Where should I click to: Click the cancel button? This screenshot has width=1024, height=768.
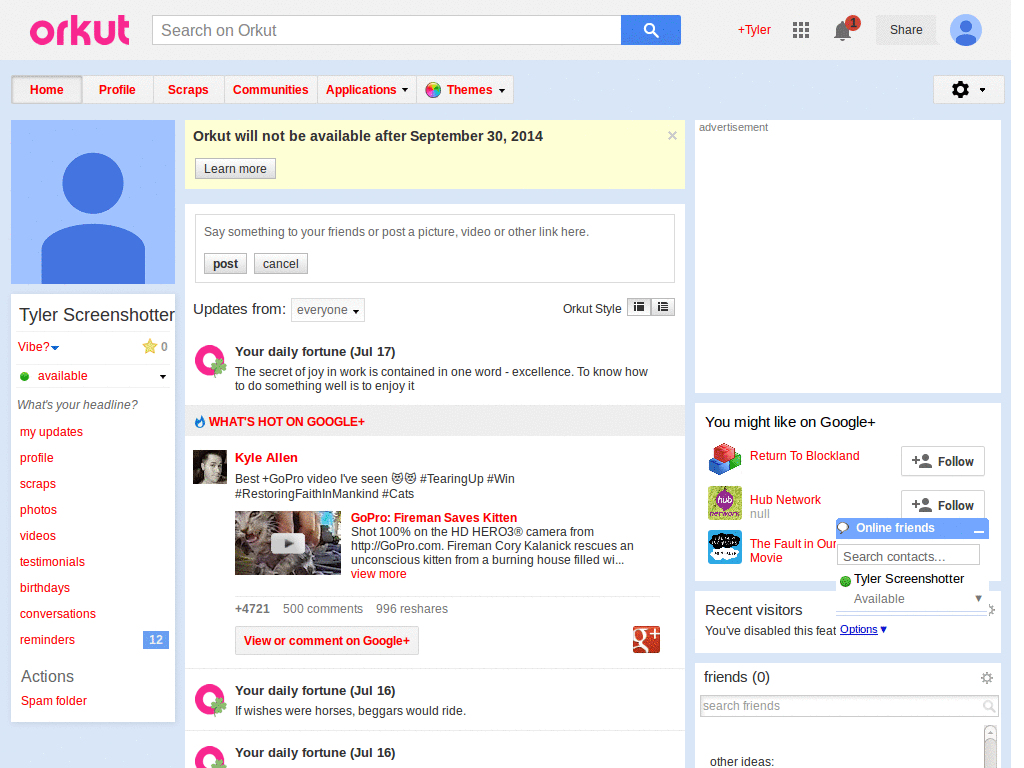(x=281, y=264)
